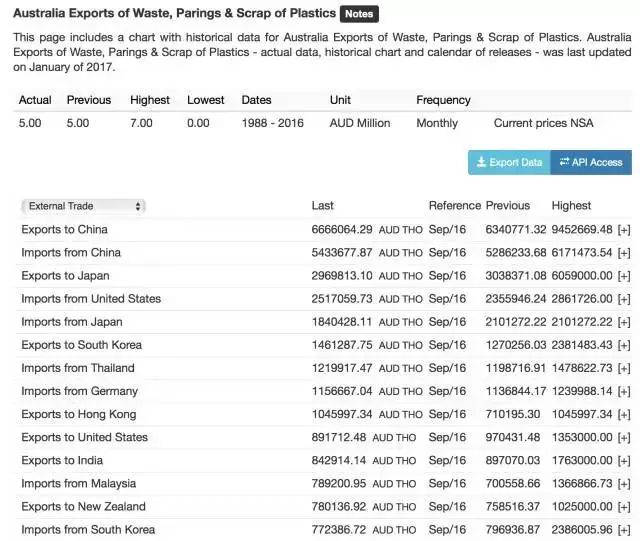Open the Exports to Japan link
This screenshot has width=640, height=541.
[65, 276]
